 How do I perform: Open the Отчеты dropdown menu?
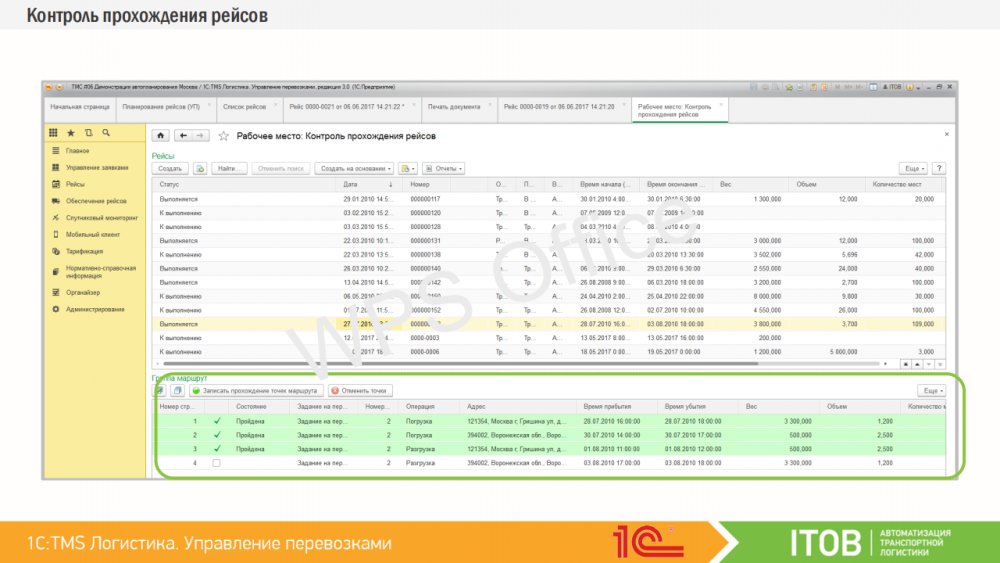443,169
